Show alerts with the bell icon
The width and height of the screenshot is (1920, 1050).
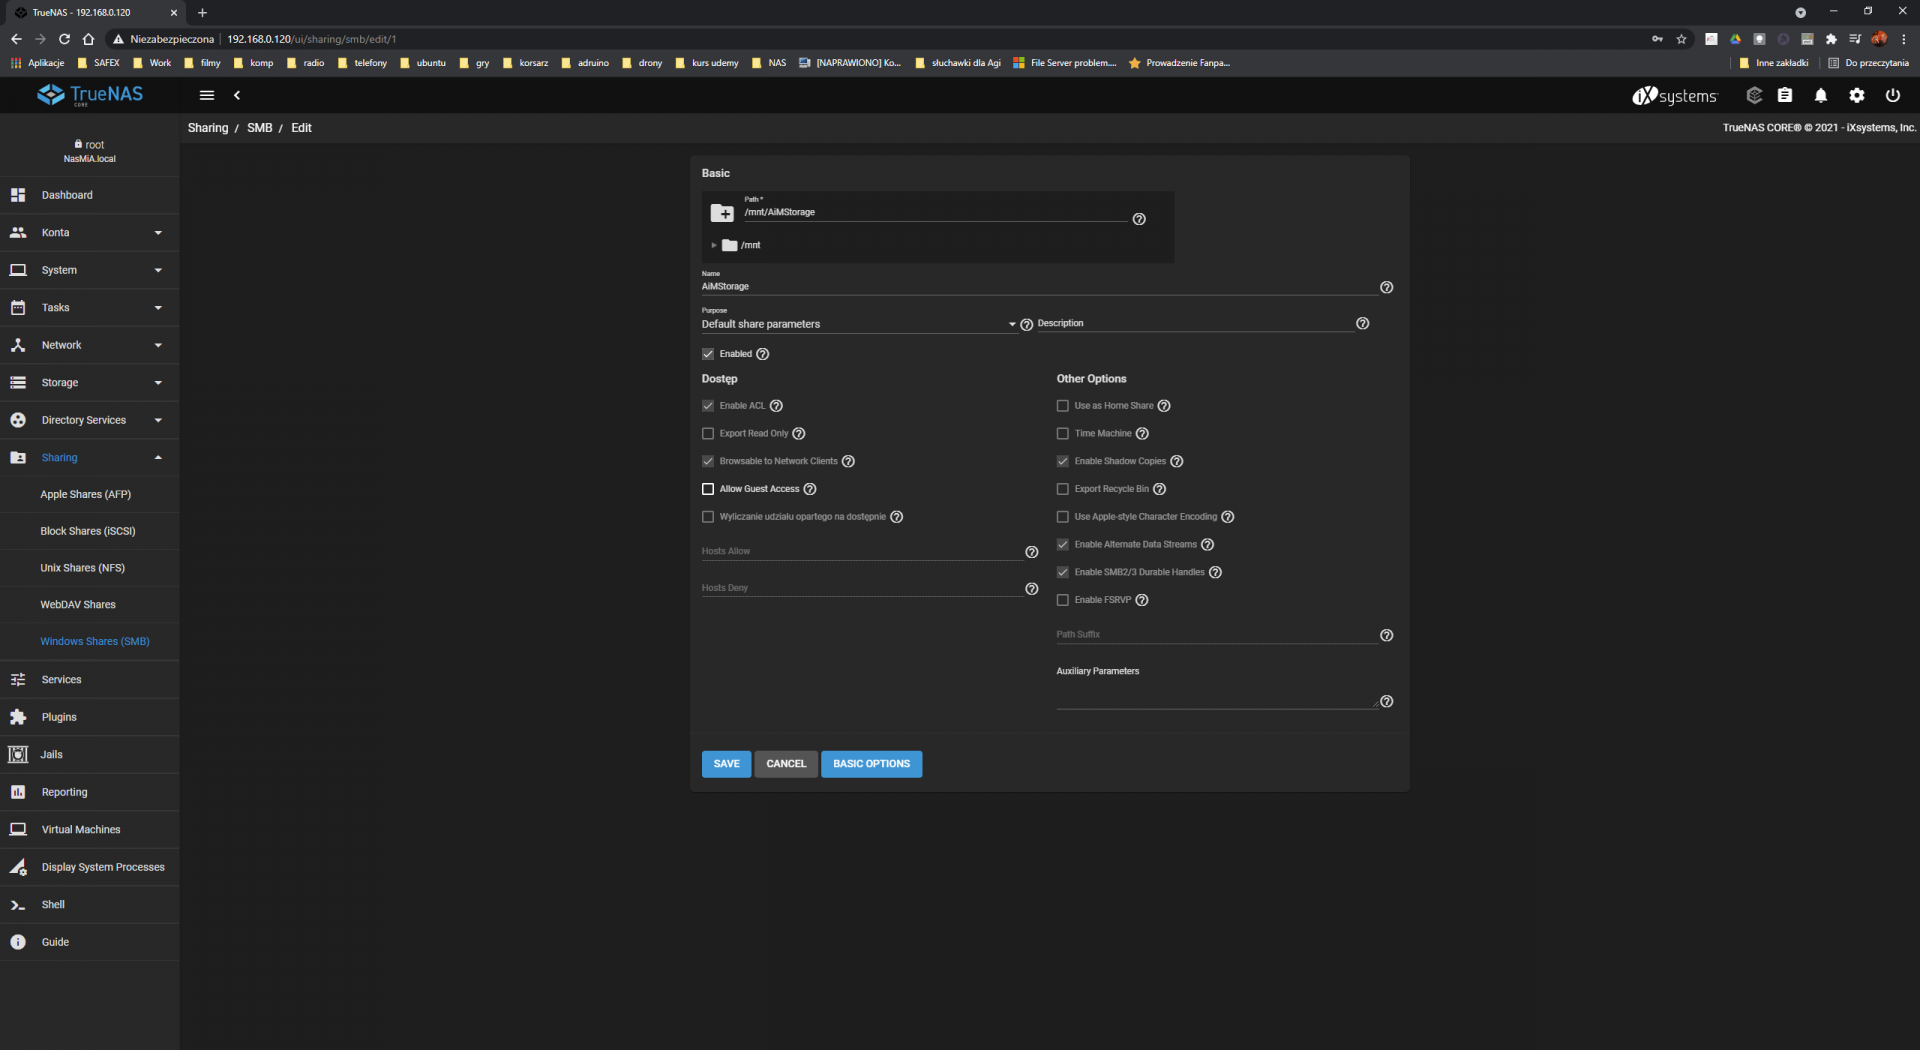pyautogui.click(x=1821, y=95)
